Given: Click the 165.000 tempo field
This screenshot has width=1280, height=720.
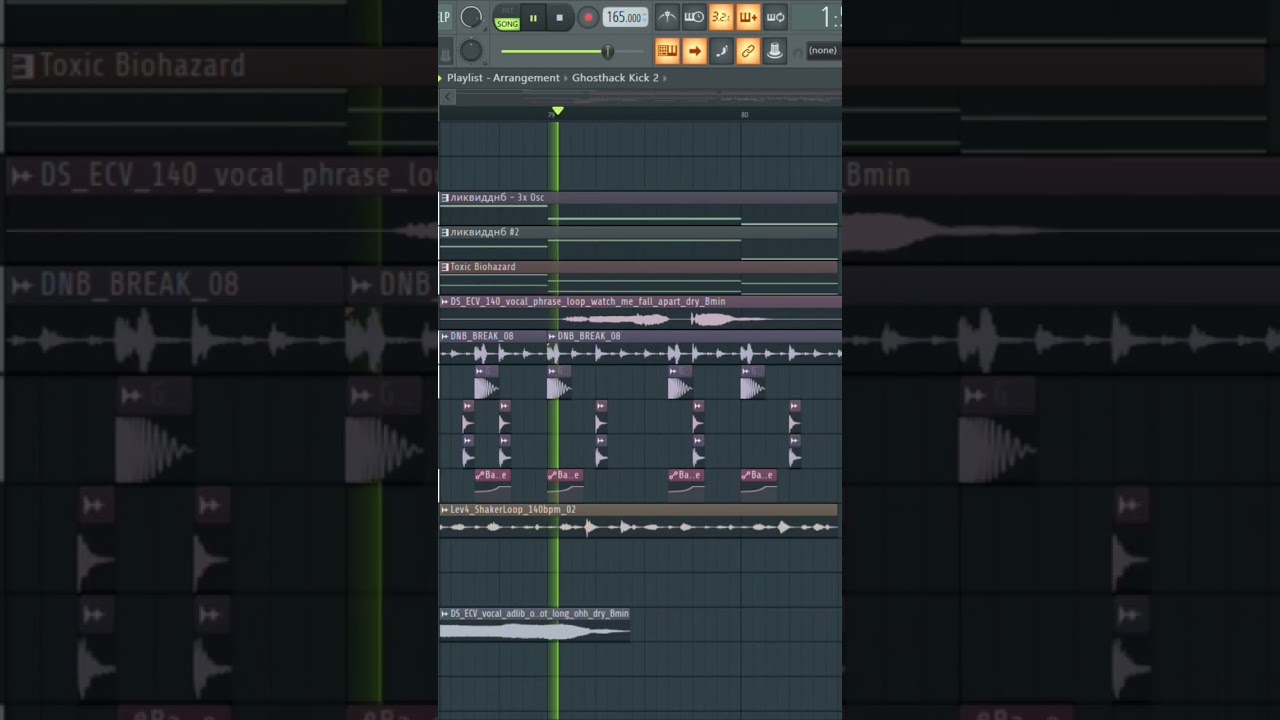Looking at the screenshot, I should (626, 17).
